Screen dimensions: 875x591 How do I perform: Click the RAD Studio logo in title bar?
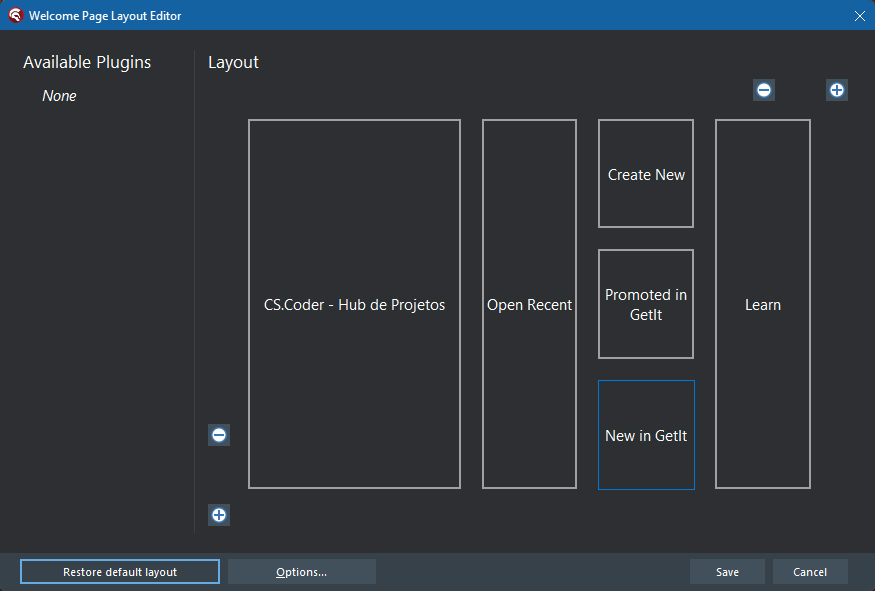pos(15,15)
